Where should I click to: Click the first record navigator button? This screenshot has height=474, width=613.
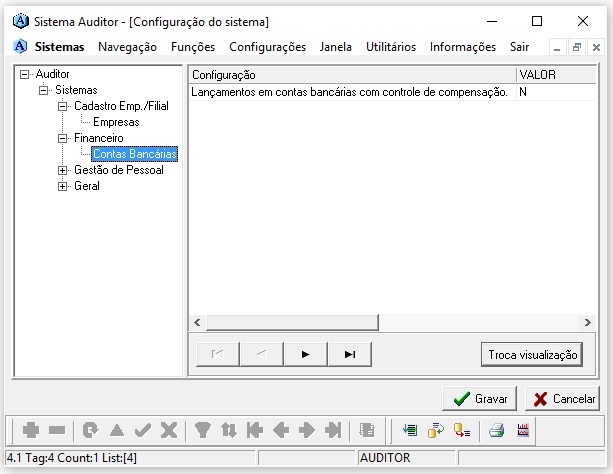click(x=217, y=354)
